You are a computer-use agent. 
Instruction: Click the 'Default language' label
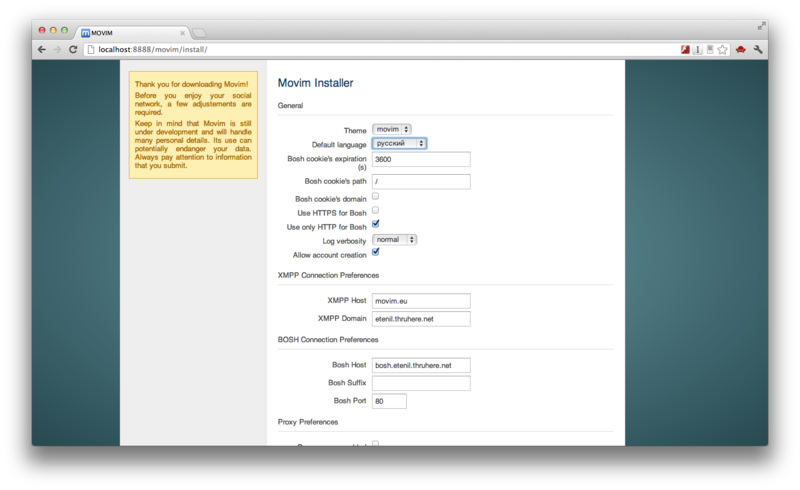pos(339,144)
